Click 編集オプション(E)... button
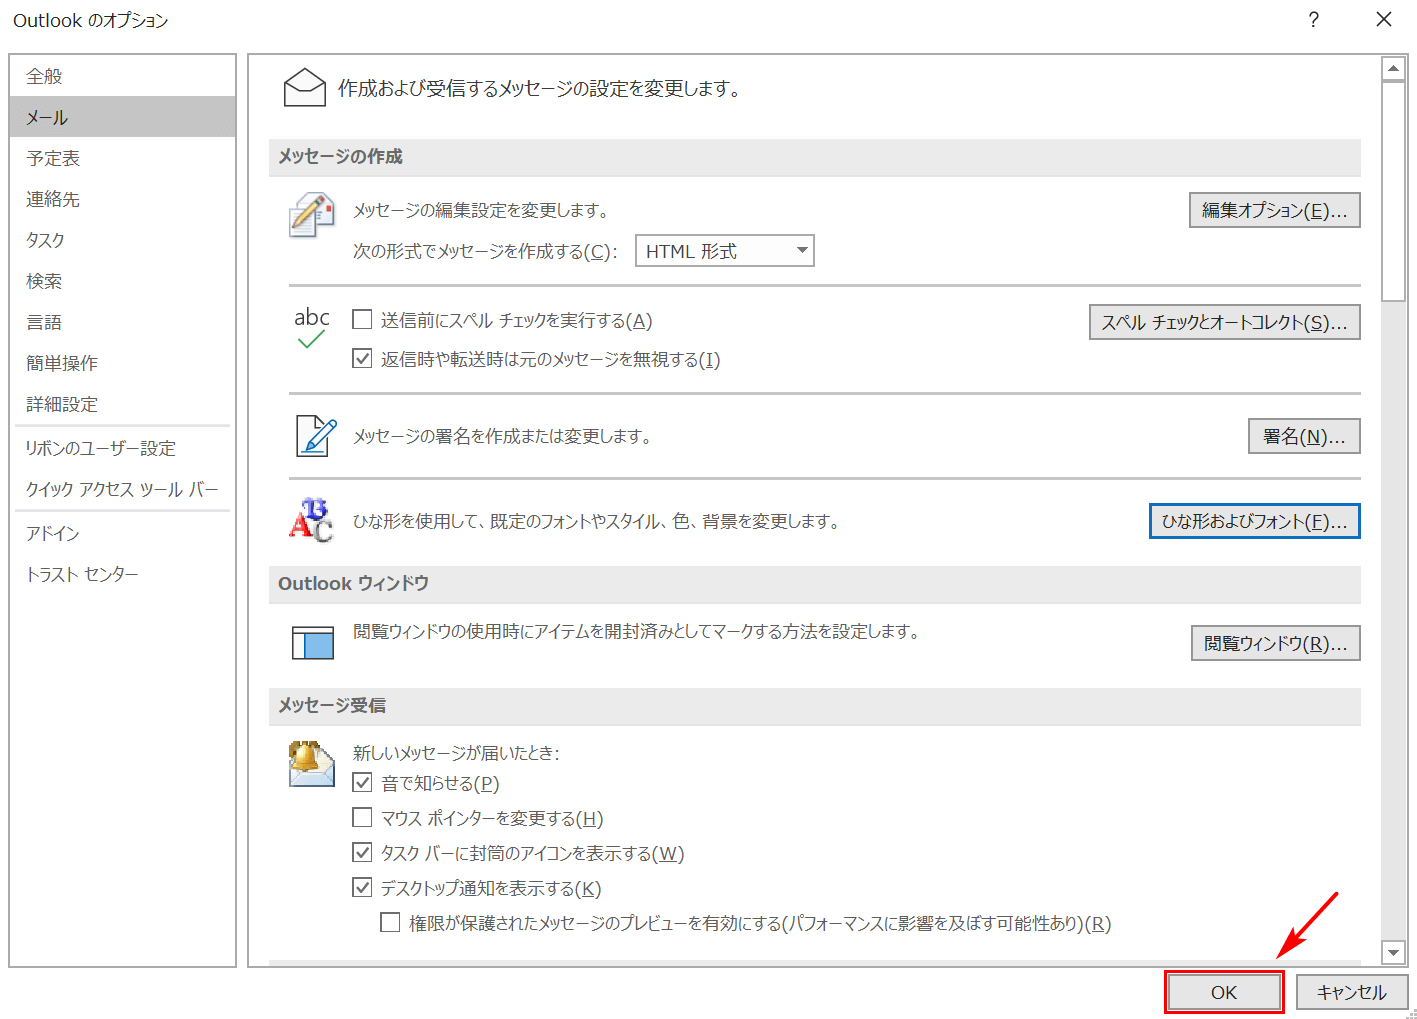Image resolution: width=1417 pixels, height=1019 pixels. (x=1275, y=210)
